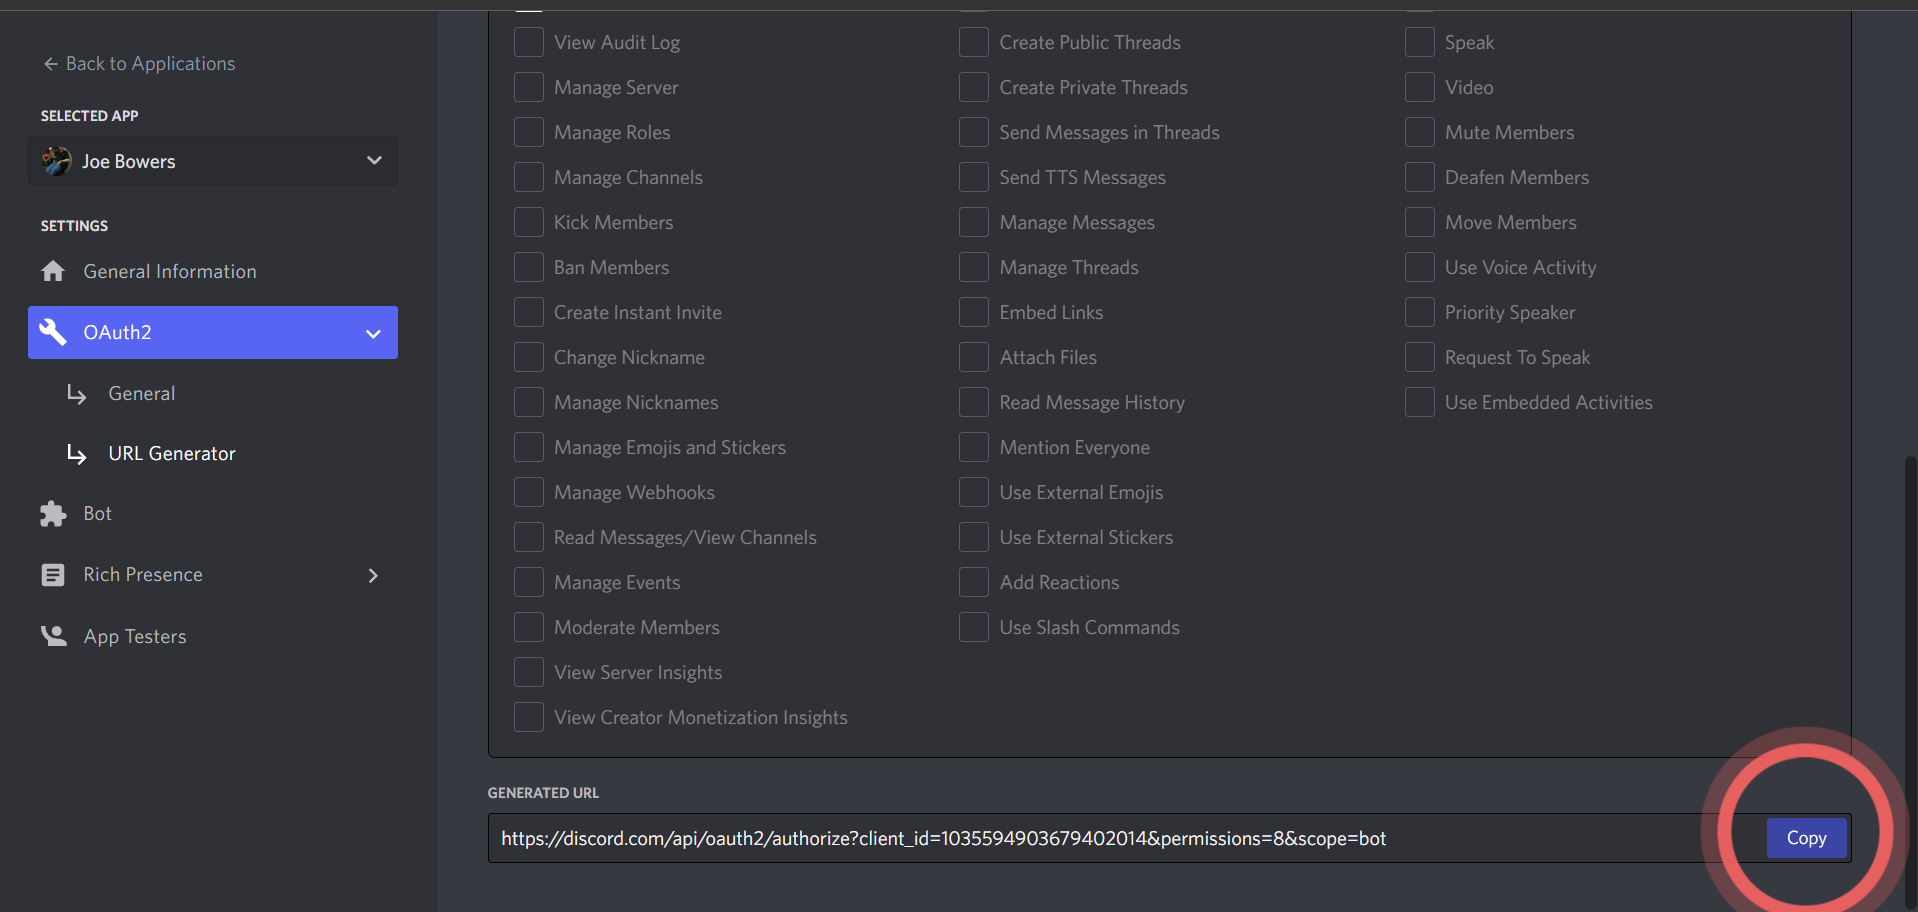Viewport: 1918px width, 912px height.
Task: Enable Use Voice Activity
Action: coord(1420,267)
